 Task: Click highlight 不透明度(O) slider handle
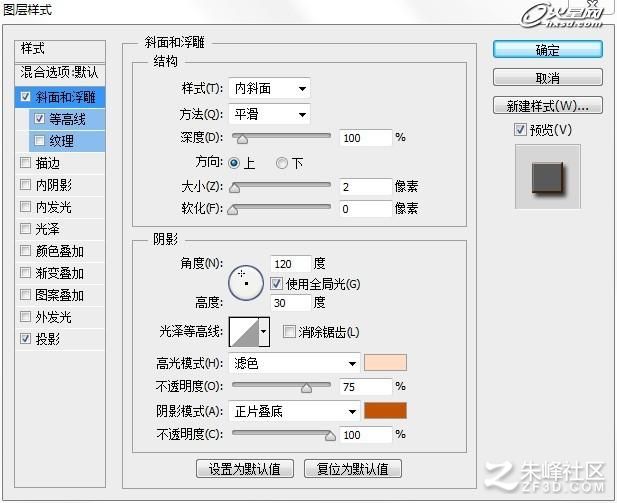coord(307,388)
